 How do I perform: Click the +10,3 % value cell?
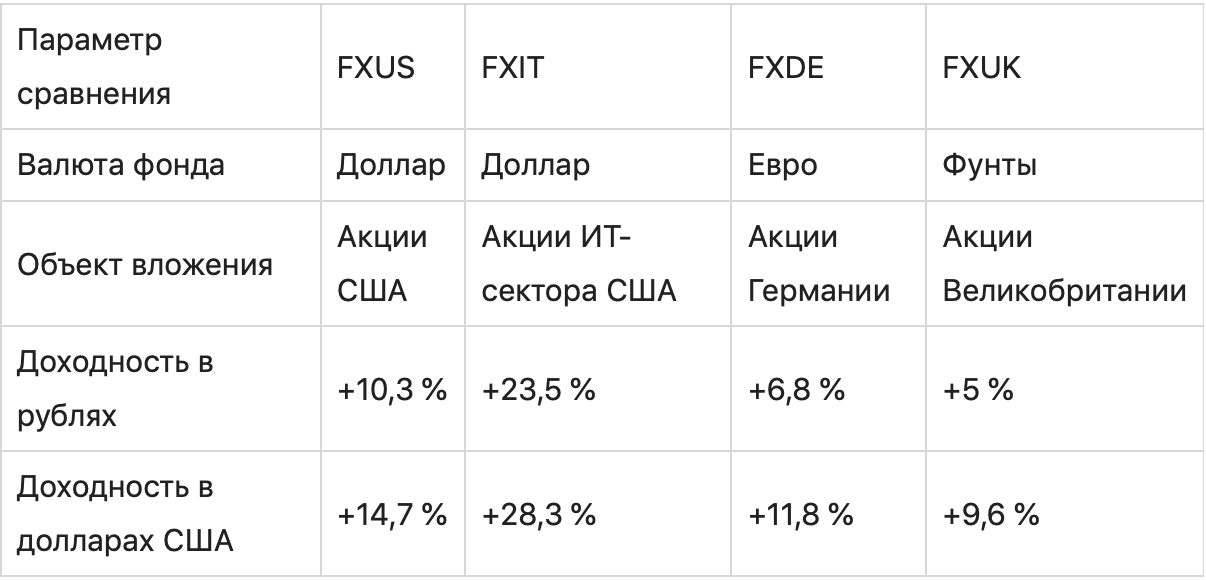point(391,390)
